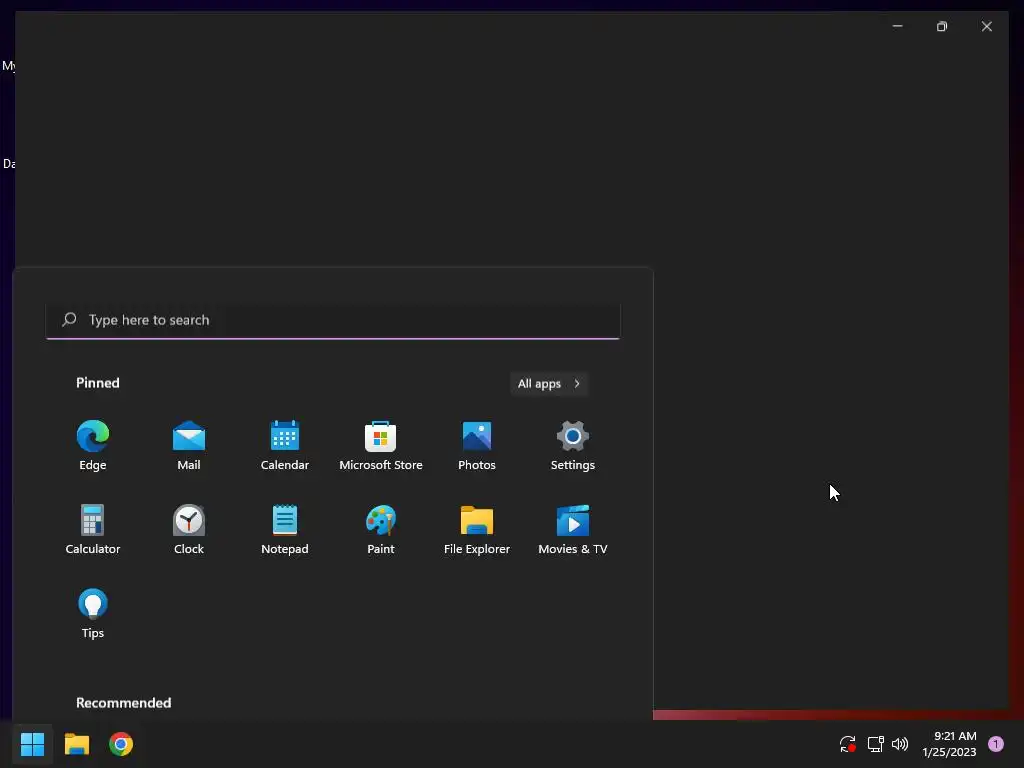Launch the Mail app
This screenshot has height=768, width=1024.
click(189, 446)
